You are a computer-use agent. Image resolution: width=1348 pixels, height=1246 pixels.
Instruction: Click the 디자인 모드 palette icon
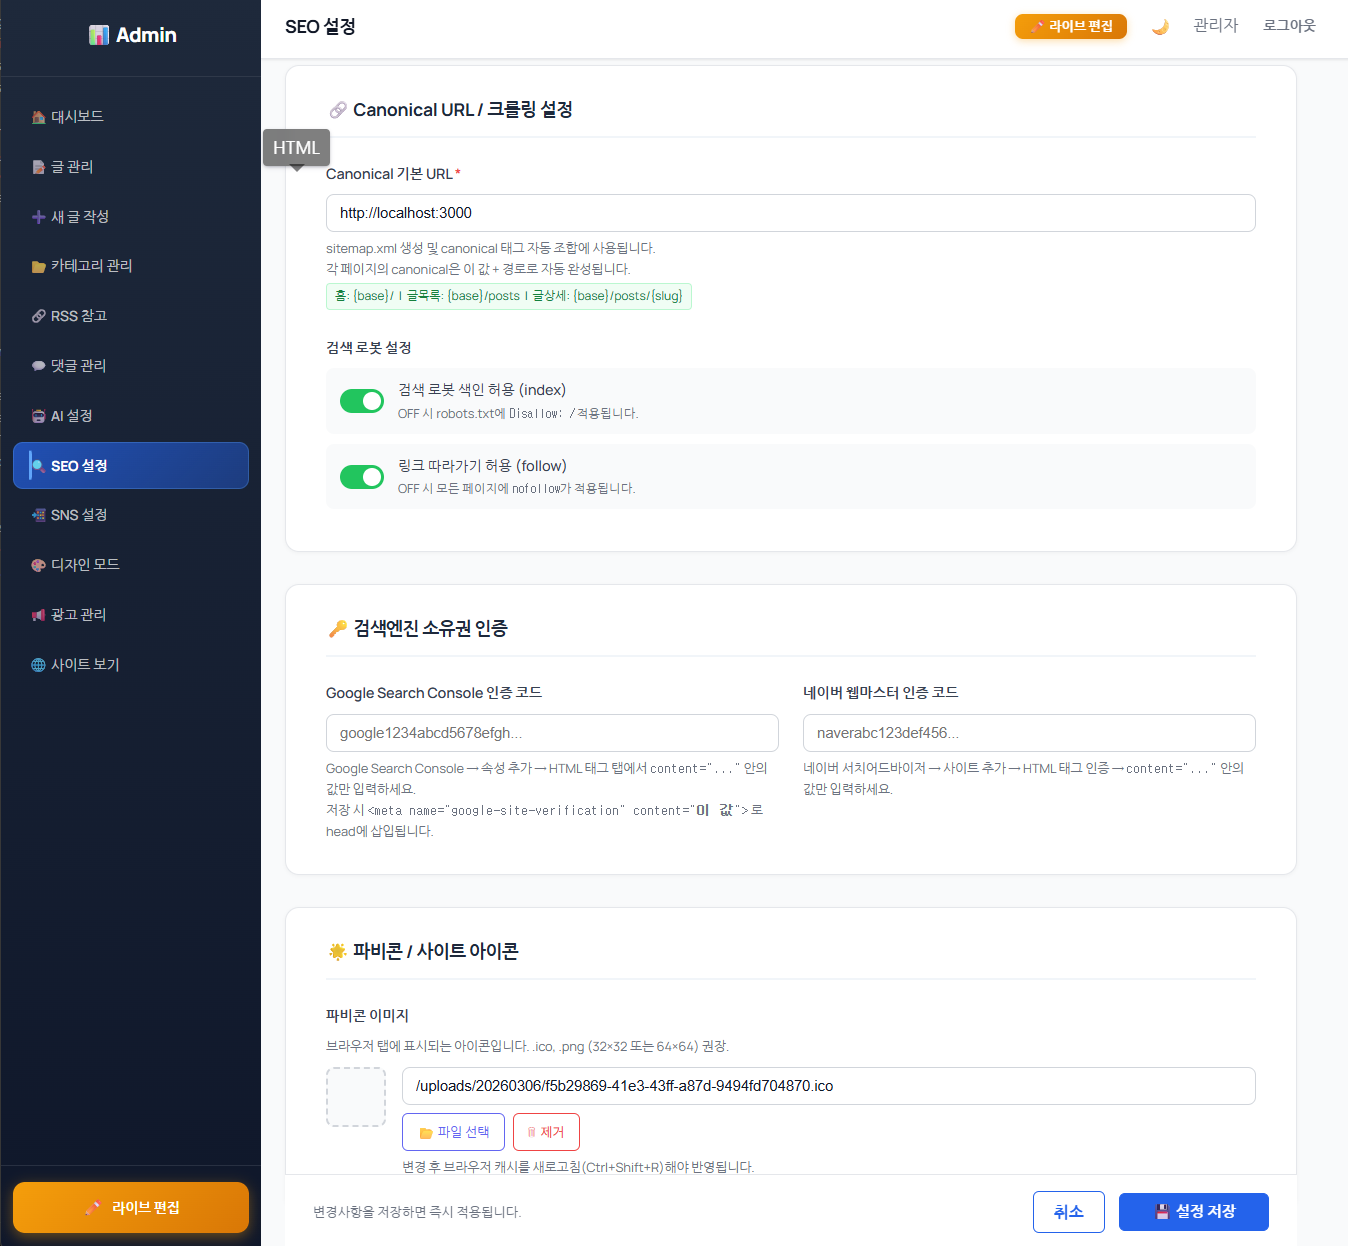[38, 565]
